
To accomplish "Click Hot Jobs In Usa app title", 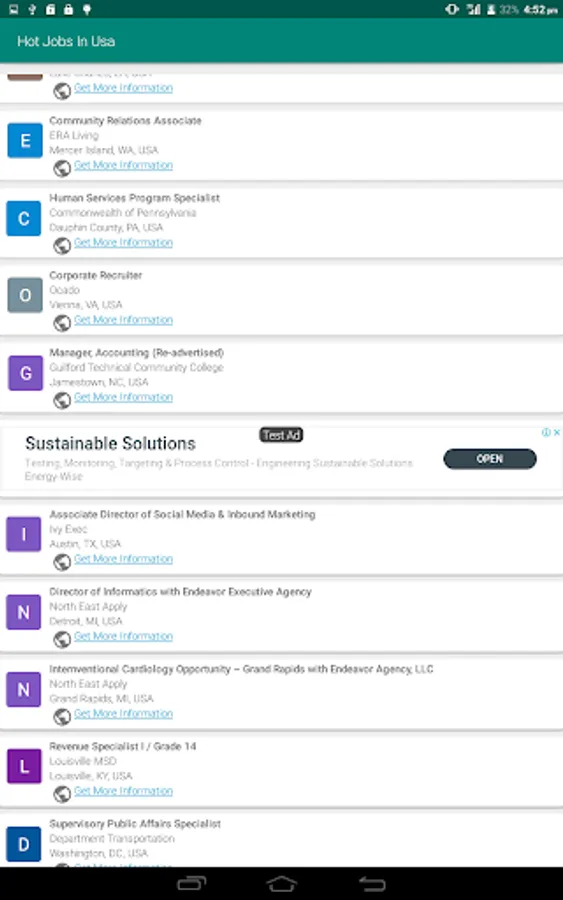I will 66,41.
